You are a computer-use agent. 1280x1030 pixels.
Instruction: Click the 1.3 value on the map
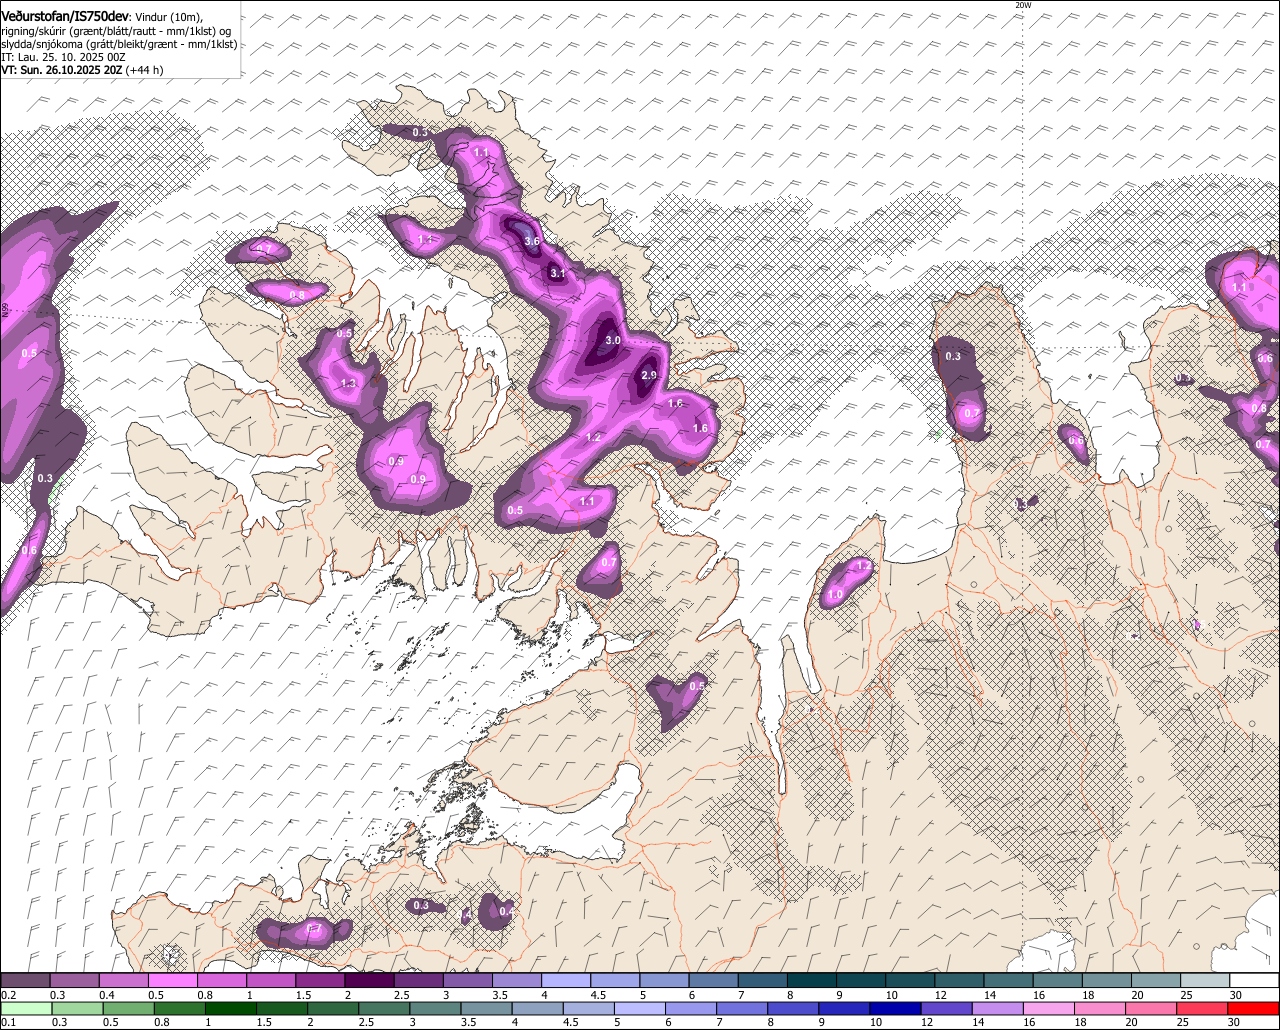[348, 384]
